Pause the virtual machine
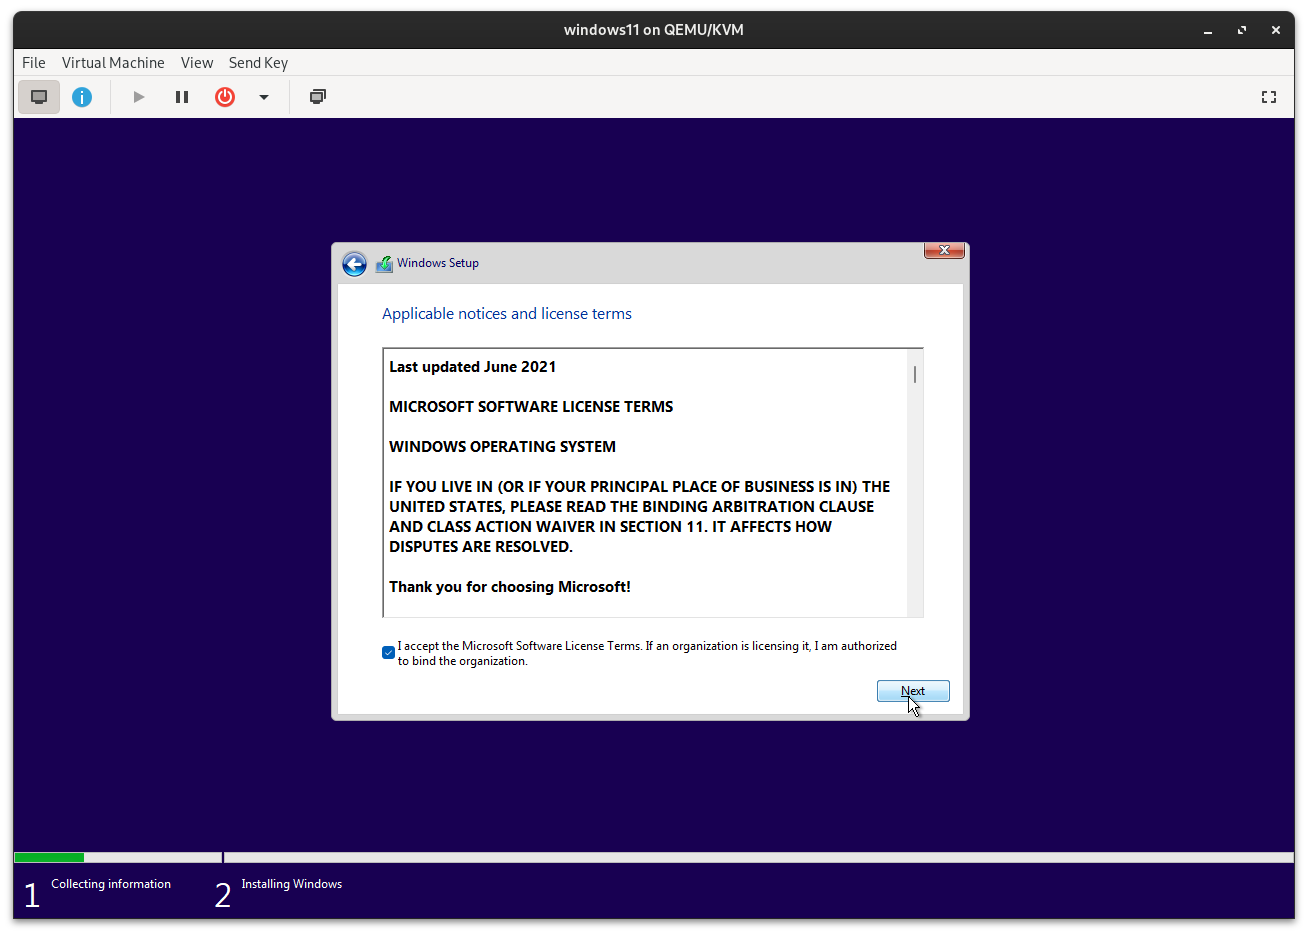 [x=182, y=97]
